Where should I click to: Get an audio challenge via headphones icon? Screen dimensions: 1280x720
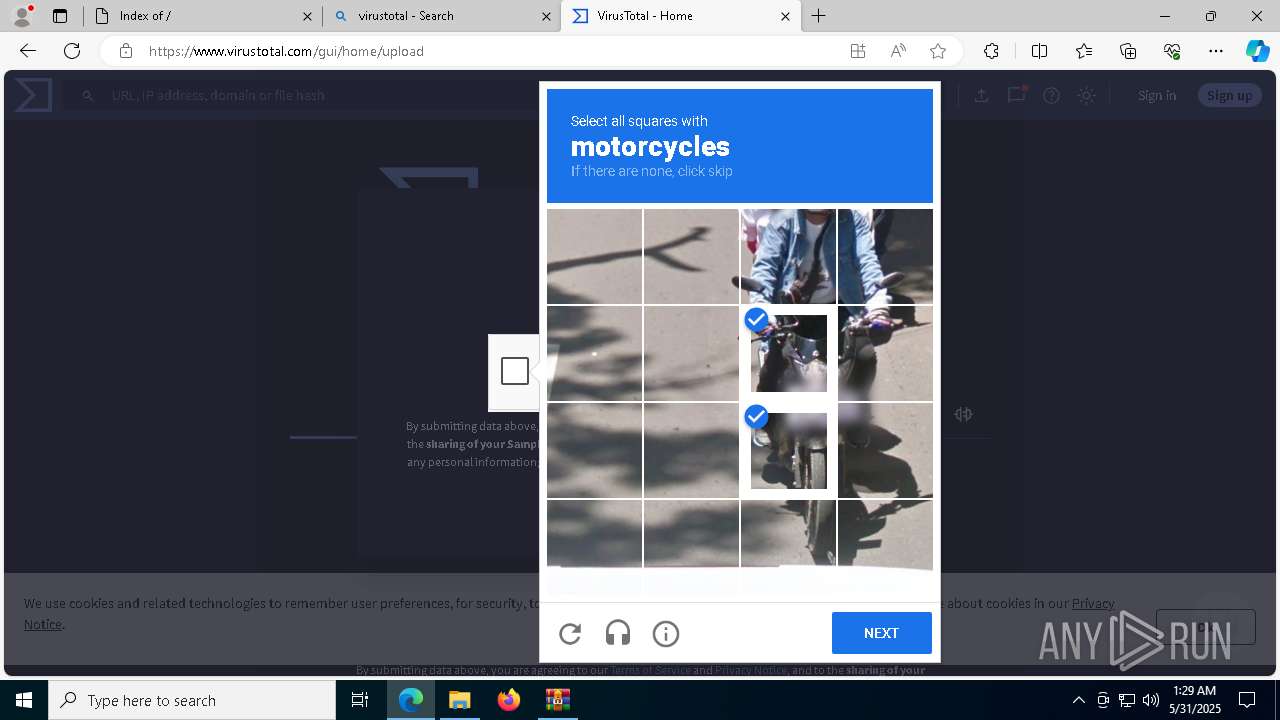618,633
